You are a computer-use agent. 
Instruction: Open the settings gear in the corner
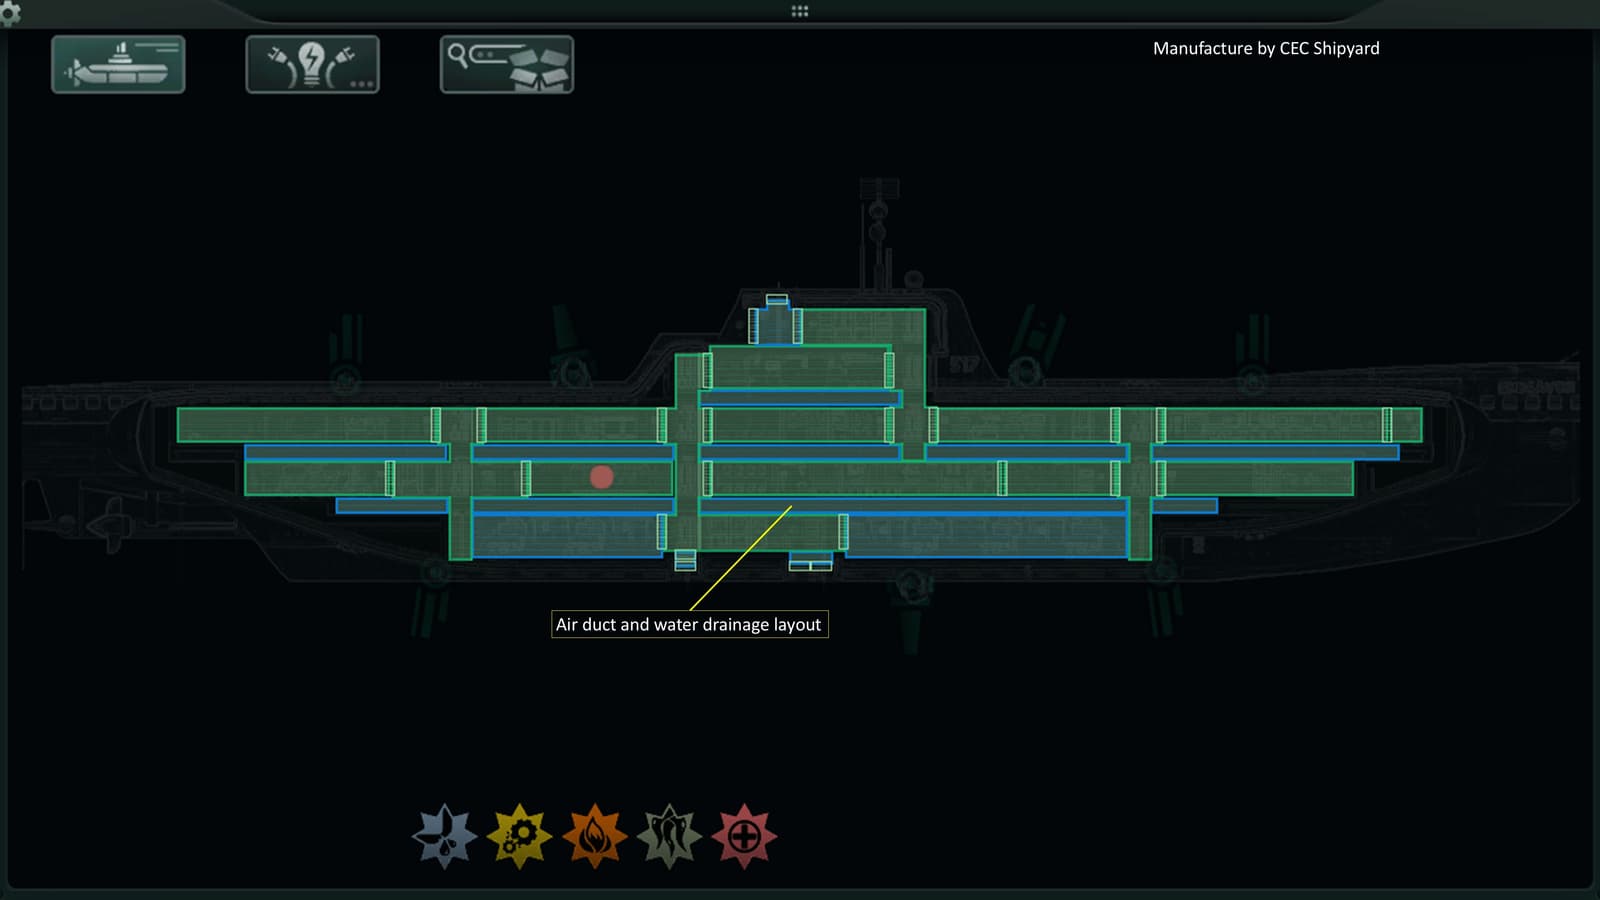9,12
